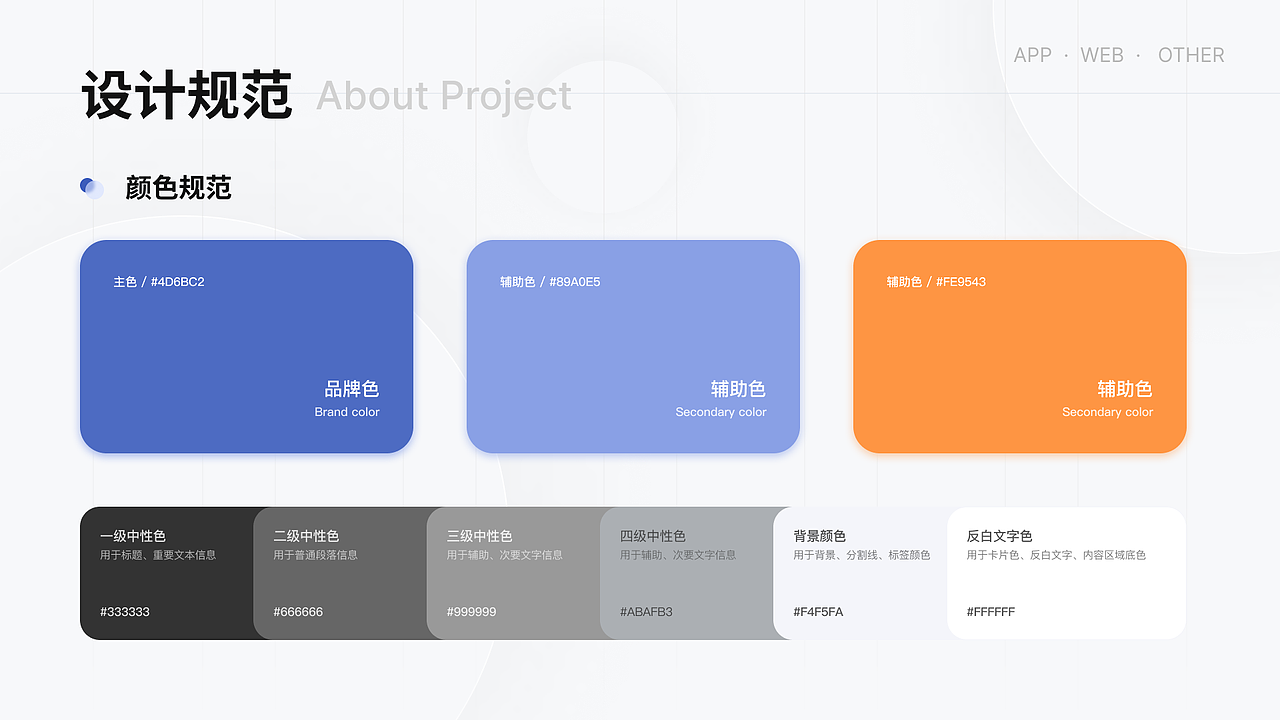Click the 用于背景、分割线、标签颜色 description
Image resolution: width=1280 pixels, height=720 pixels.
click(x=862, y=555)
